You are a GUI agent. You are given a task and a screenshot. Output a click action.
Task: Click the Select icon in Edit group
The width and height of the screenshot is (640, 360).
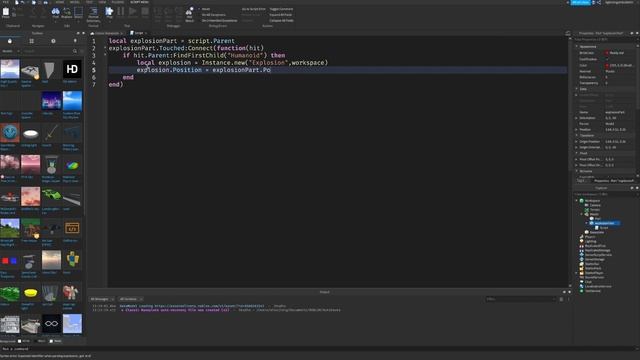click(78, 12)
